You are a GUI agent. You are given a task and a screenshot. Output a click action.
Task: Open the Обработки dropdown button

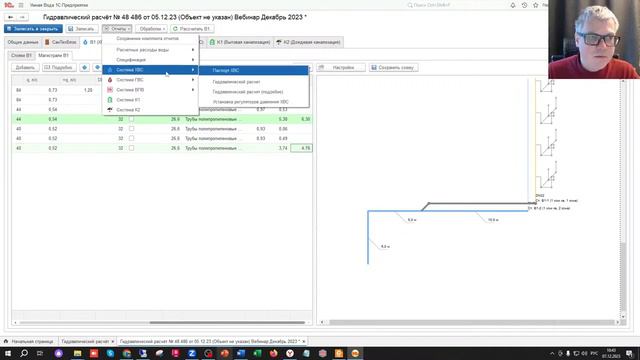pyautogui.click(x=151, y=29)
